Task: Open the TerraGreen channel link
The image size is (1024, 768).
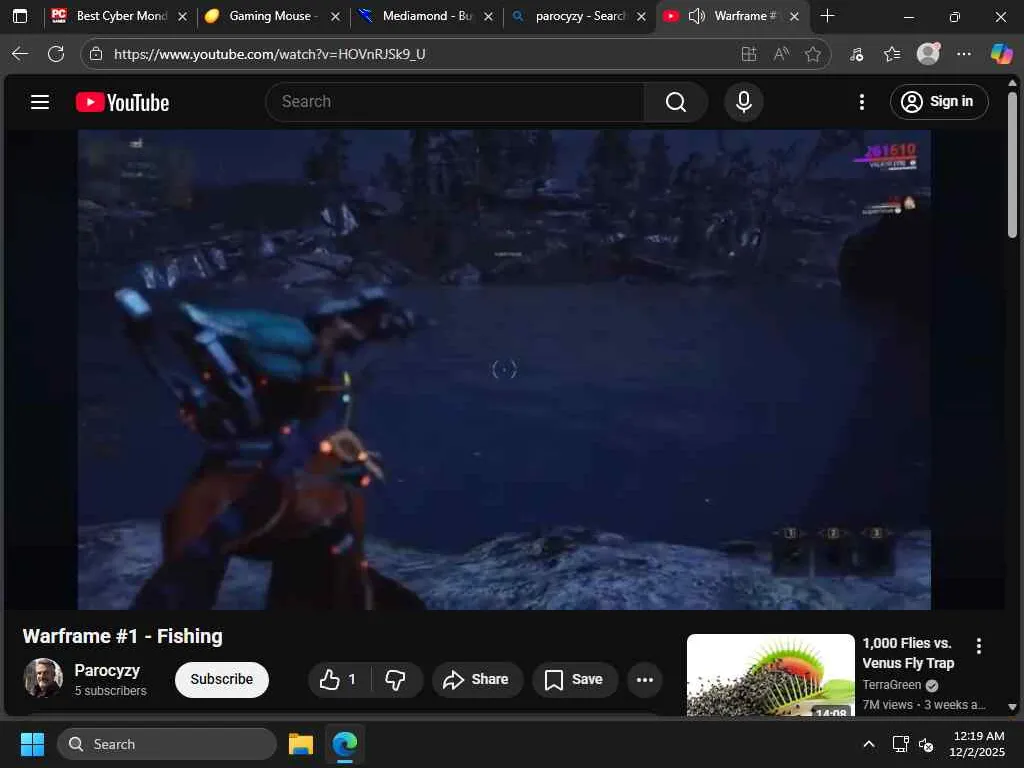Action: (891, 685)
